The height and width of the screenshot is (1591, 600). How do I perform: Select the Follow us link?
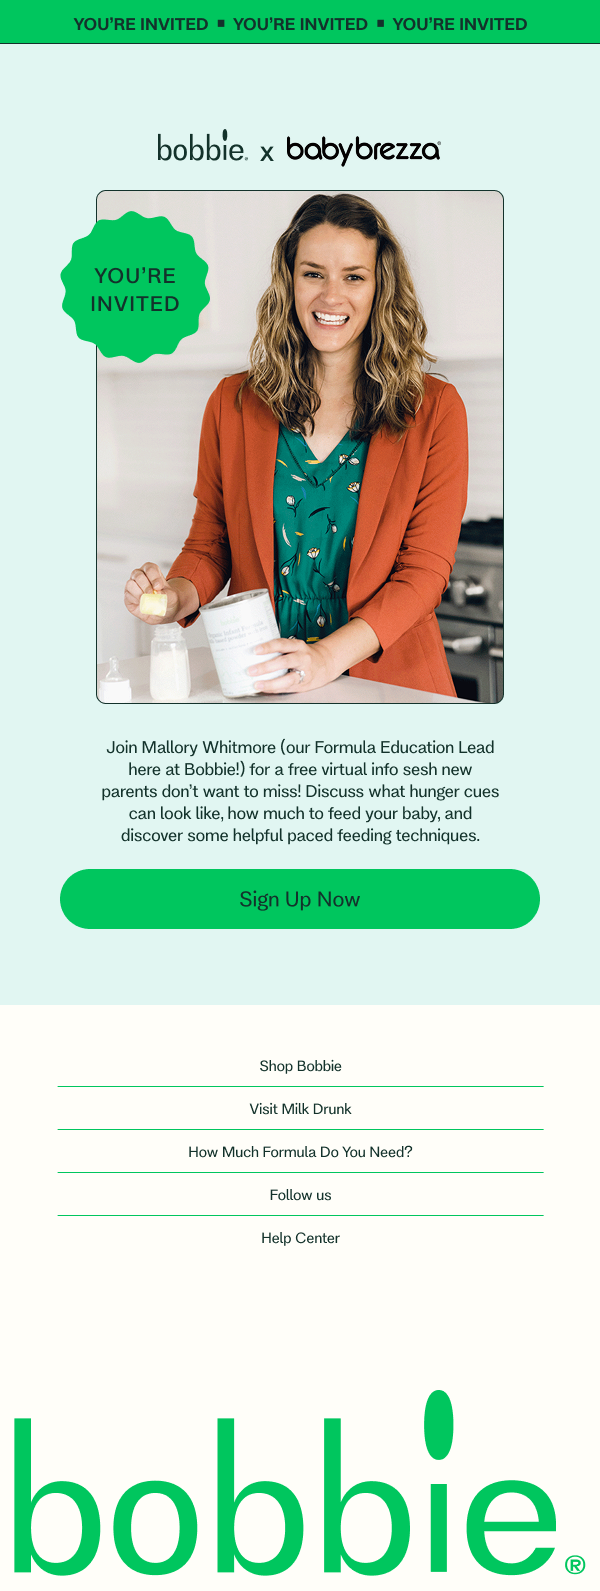[x=300, y=1195]
